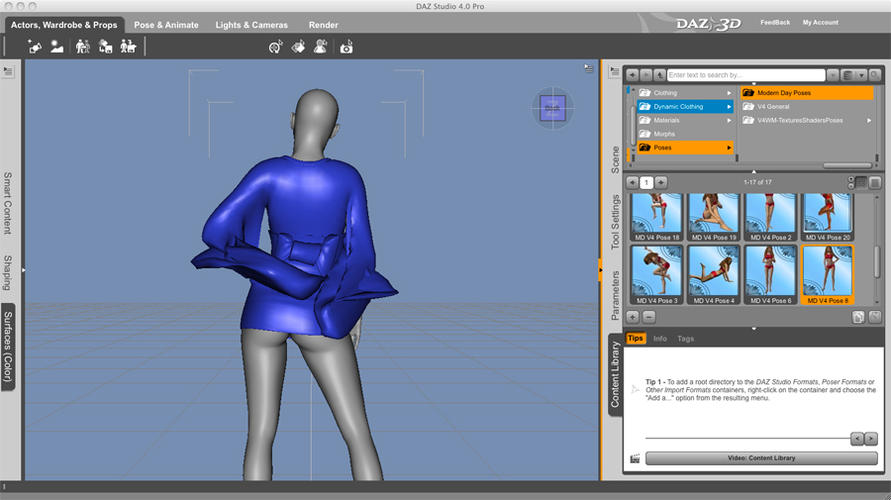This screenshot has height=500, width=891.
Task: Click the magnifier search icon
Action: coord(875,75)
